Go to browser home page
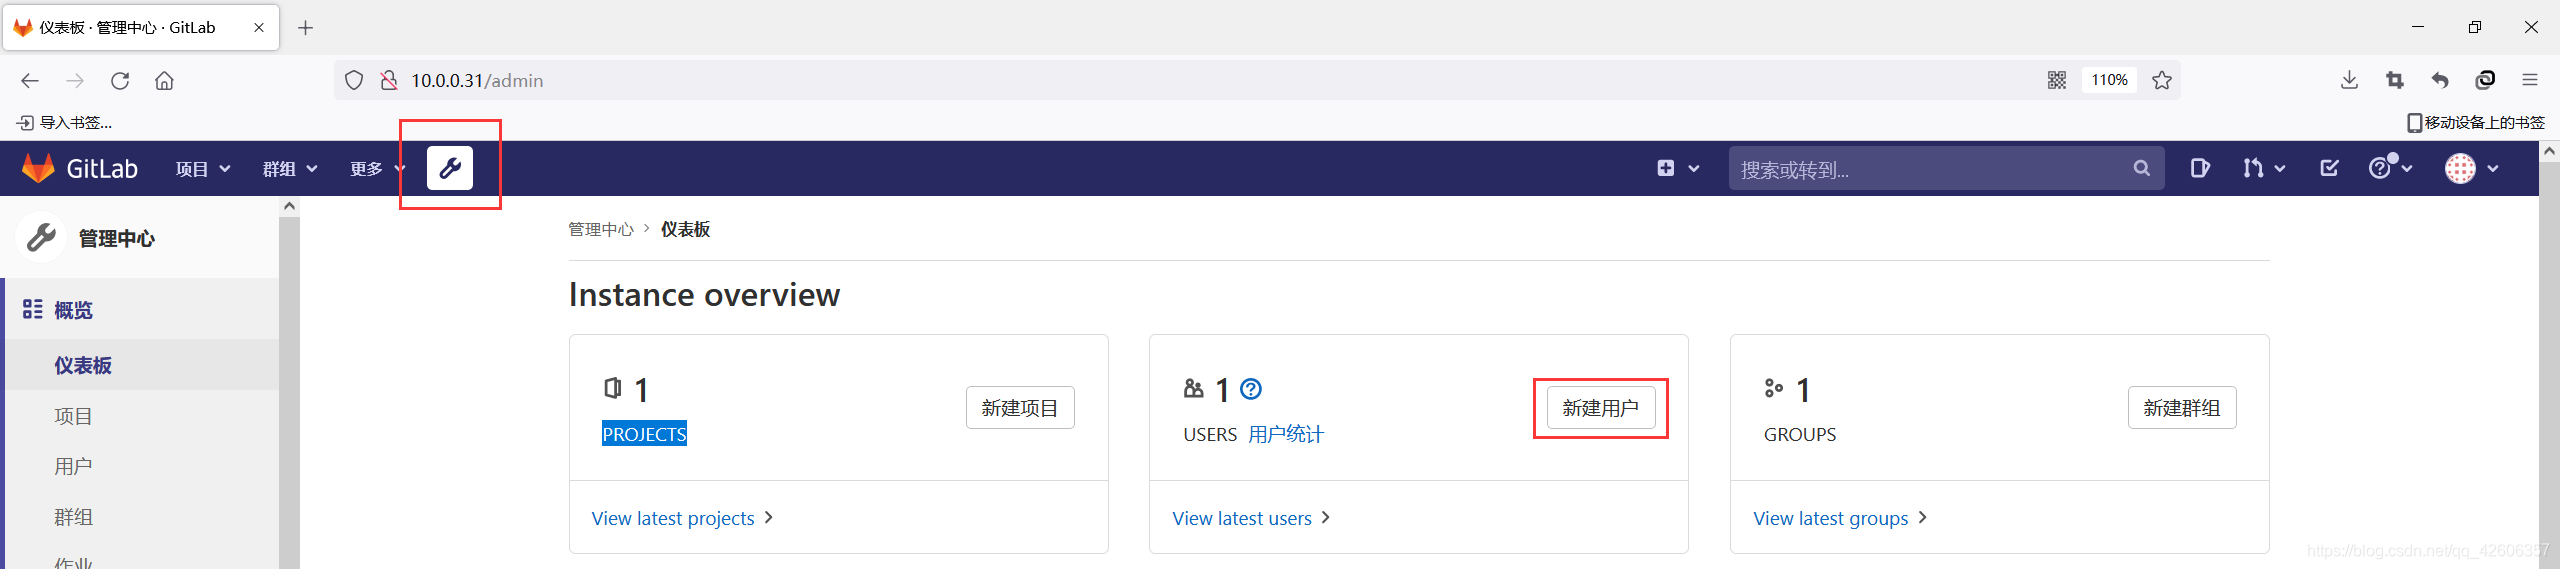The width and height of the screenshot is (2560, 569). [x=165, y=81]
